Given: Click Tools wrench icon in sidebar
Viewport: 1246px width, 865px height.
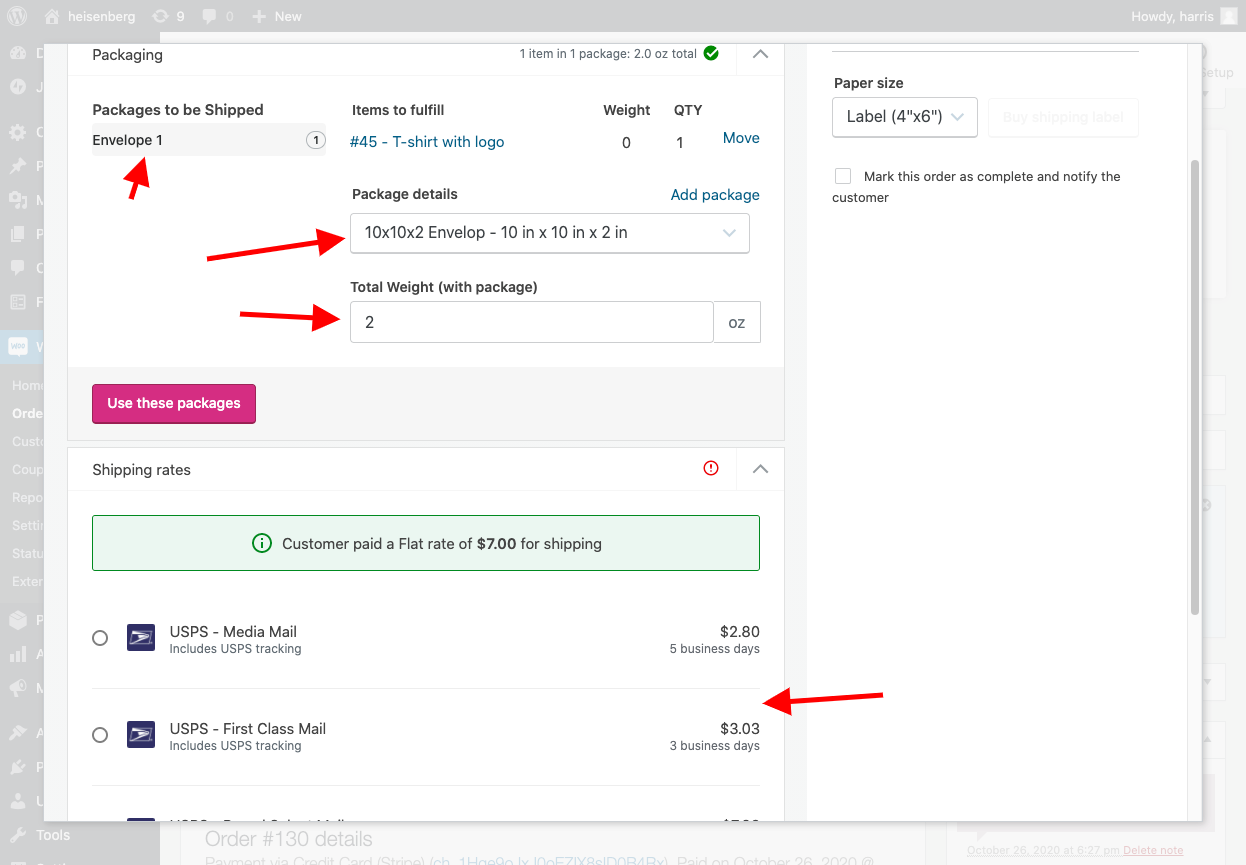Looking at the screenshot, I should pyautogui.click(x=18, y=835).
